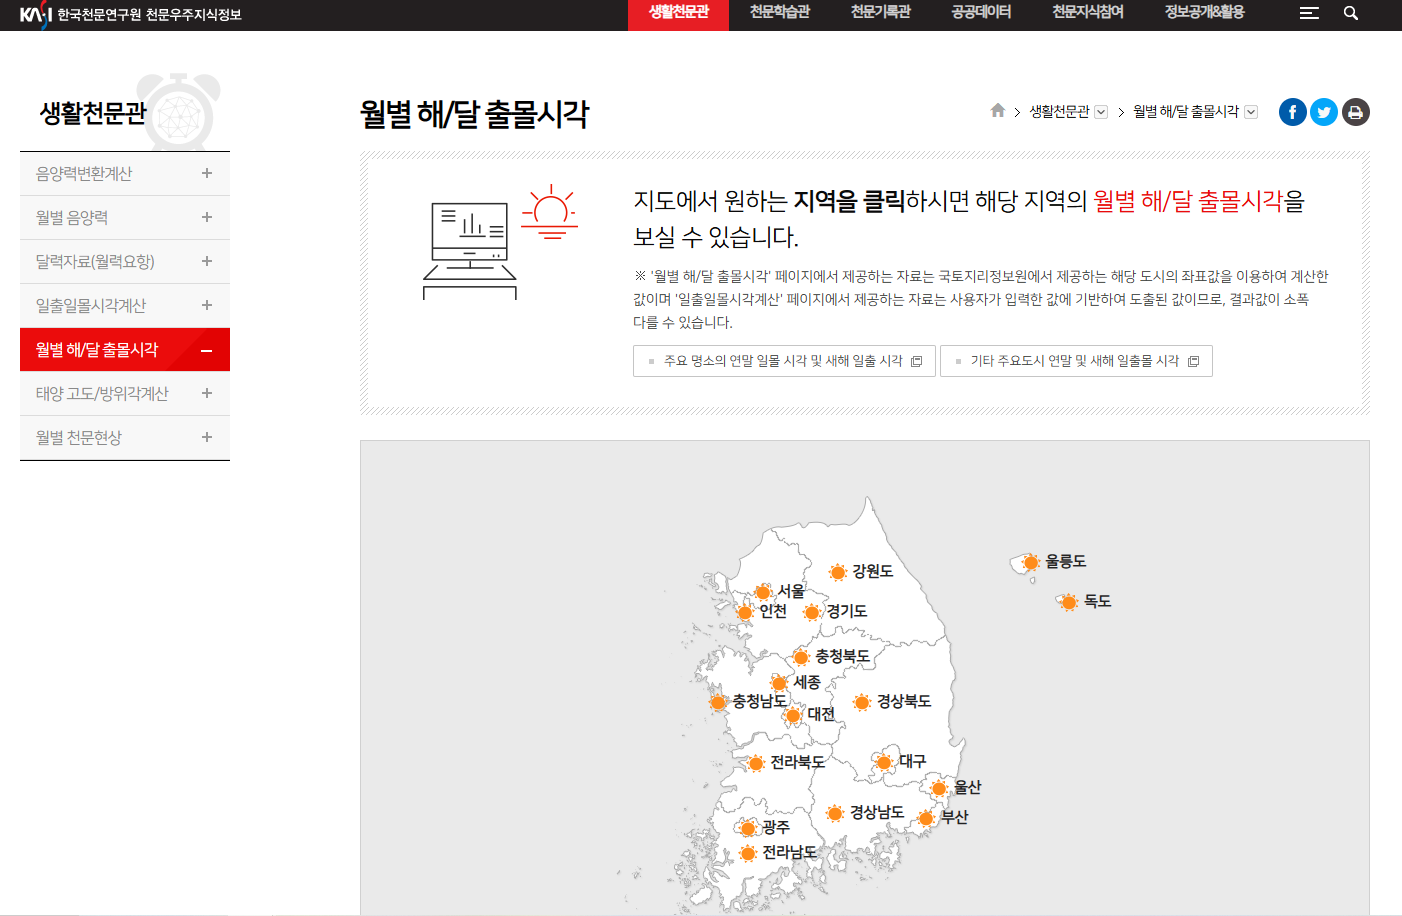1402x916 pixels.
Task: Click the Seoul sun marker on the map
Action: click(x=763, y=591)
